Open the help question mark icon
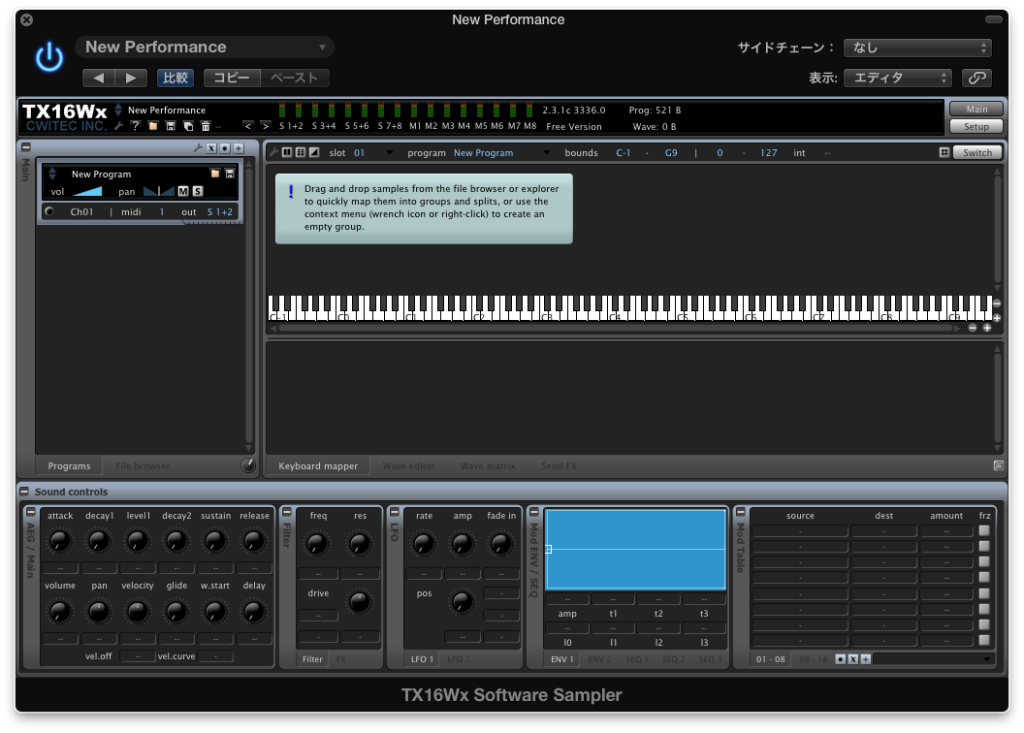The image size is (1024, 733). (x=136, y=126)
